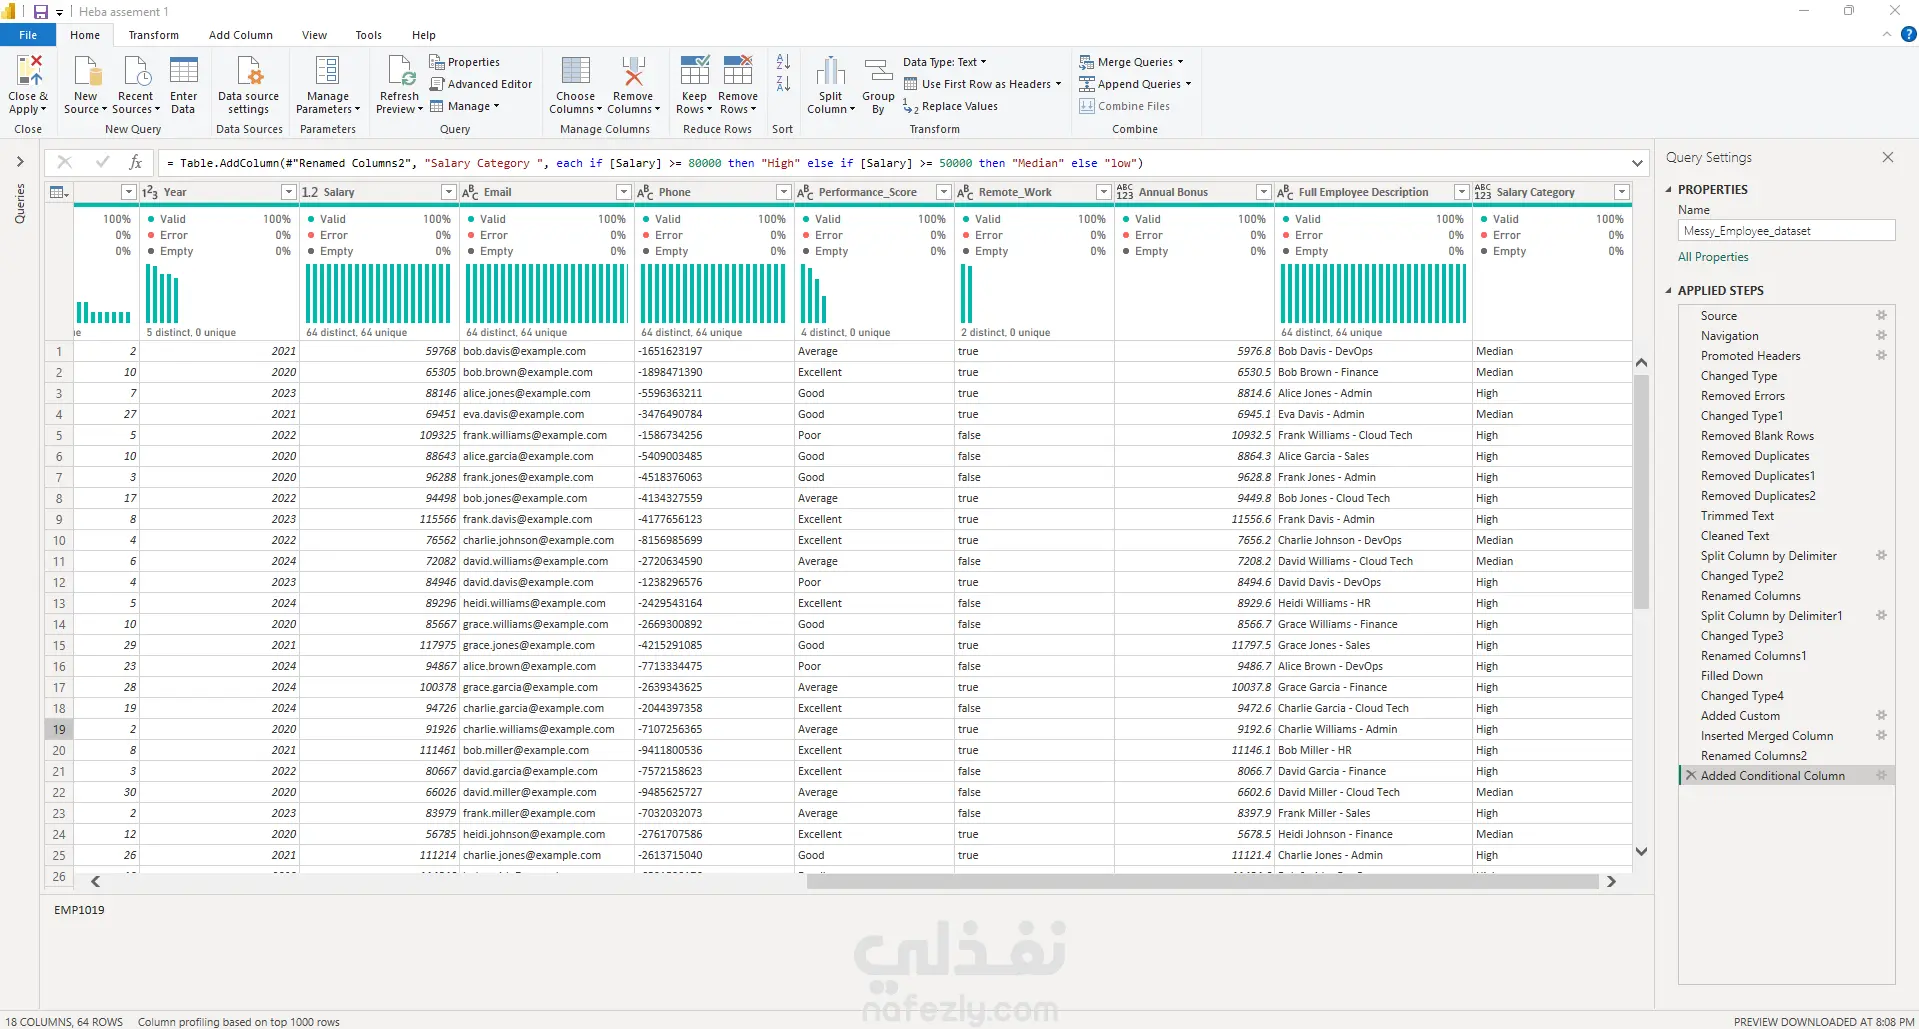This screenshot has height=1029, width=1919.
Task: Click Use First Row as Headers
Action: click(982, 84)
